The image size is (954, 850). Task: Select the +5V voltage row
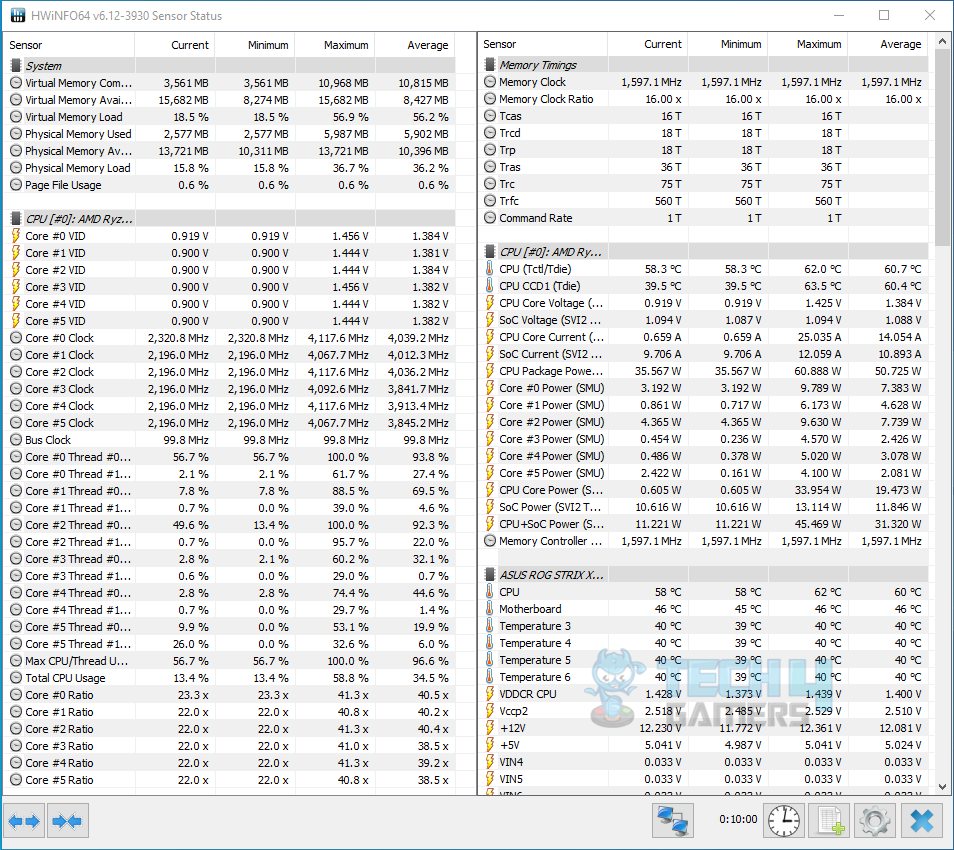[x=704, y=745]
